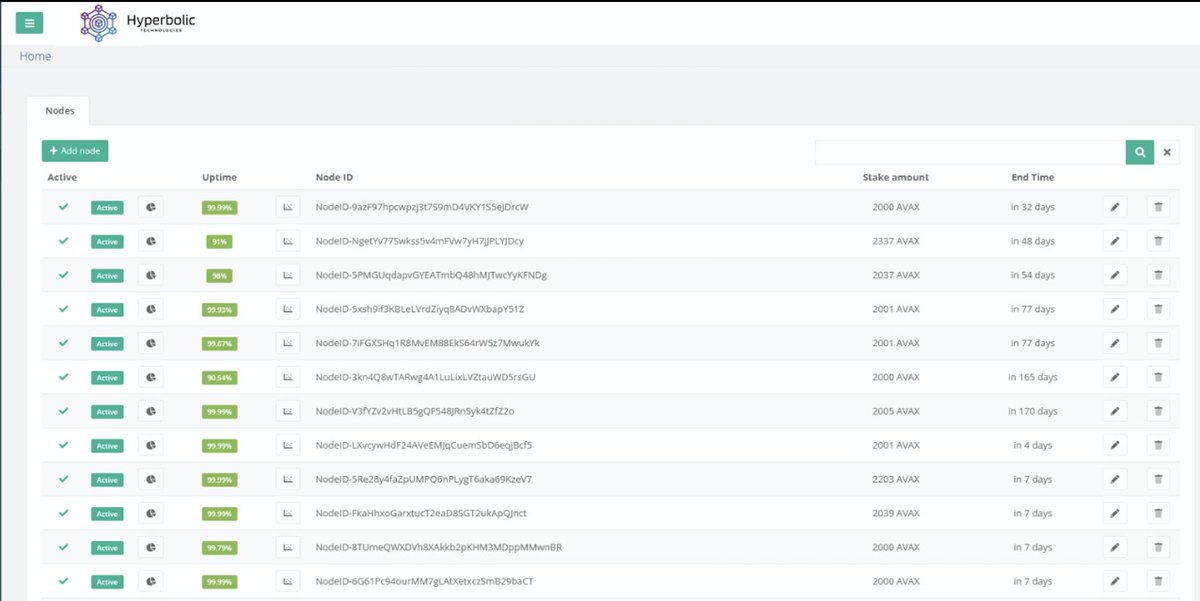Open the Home breadcrumb link

[35, 56]
